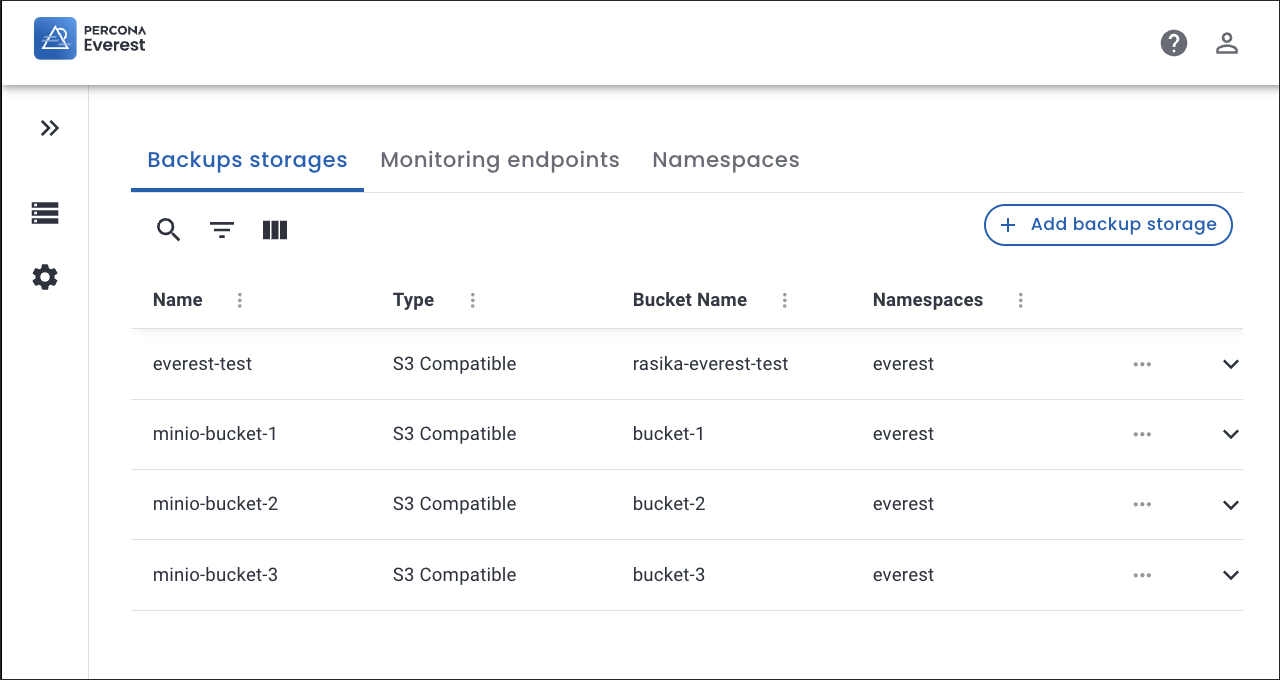
Task: Expand the sidebar with double chevron
Action: [49, 128]
